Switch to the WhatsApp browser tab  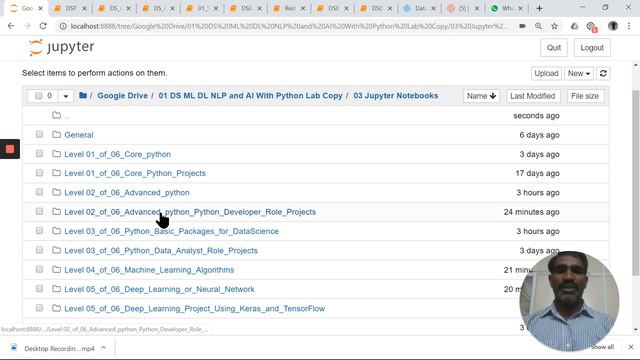506,8
